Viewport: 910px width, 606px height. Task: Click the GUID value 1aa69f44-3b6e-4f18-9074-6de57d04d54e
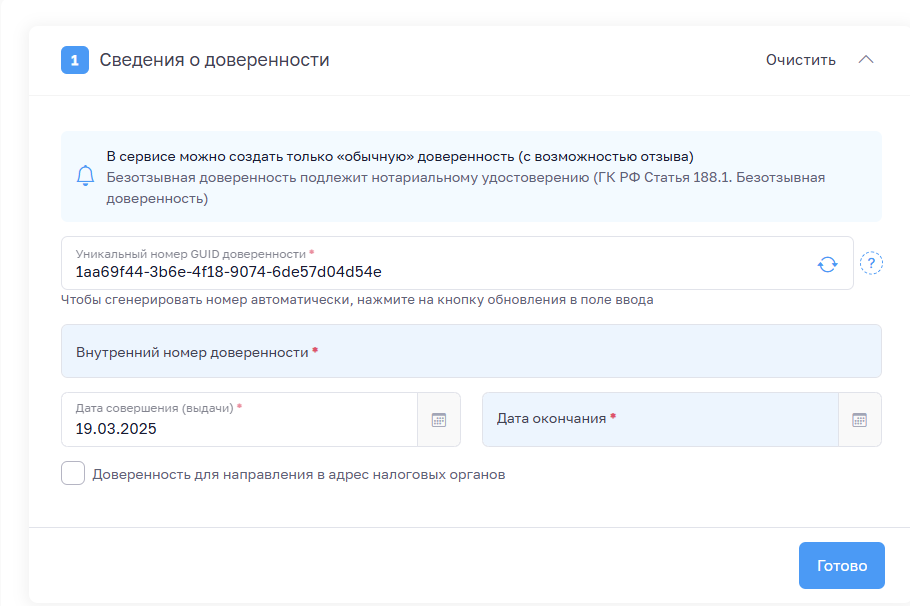[x=229, y=272]
